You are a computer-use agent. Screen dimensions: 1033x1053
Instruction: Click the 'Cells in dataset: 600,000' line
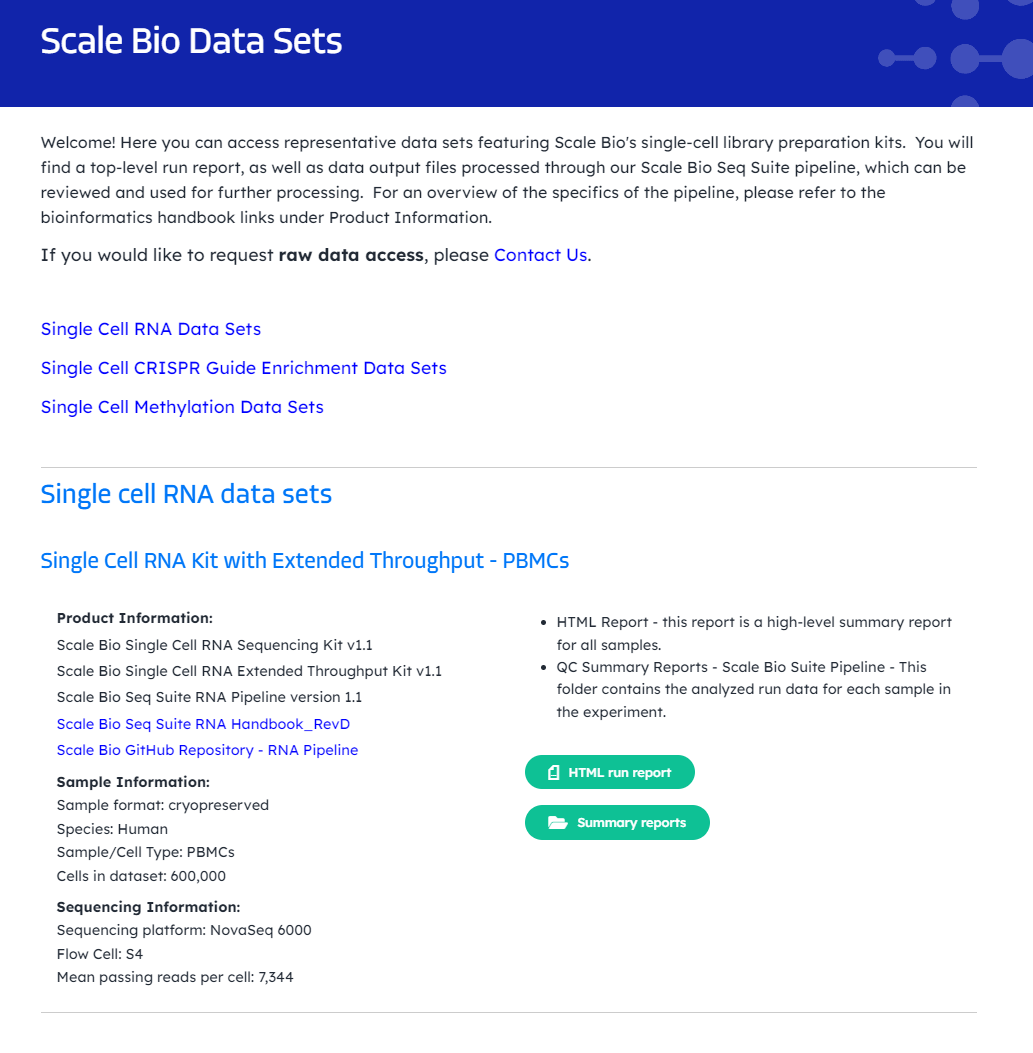point(141,876)
